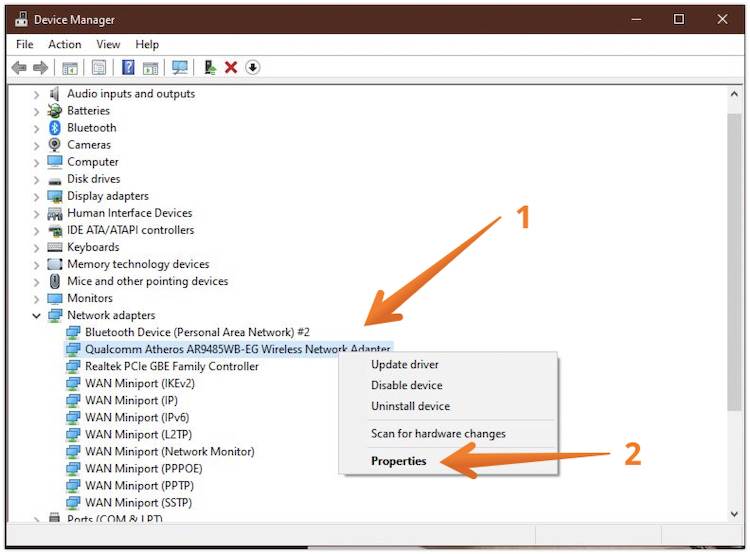Click the red X uninstall device icon
Viewport: 750px width, 554px height.
pyautogui.click(x=231, y=68)
